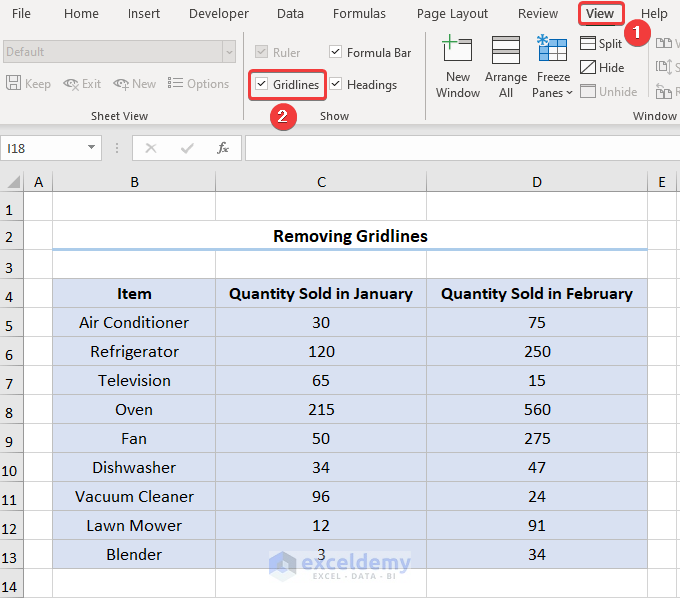Image resolution: width=680 pixels, height=598 pixels.
Task: Select column C header
Action: click(x=321, y=182)
